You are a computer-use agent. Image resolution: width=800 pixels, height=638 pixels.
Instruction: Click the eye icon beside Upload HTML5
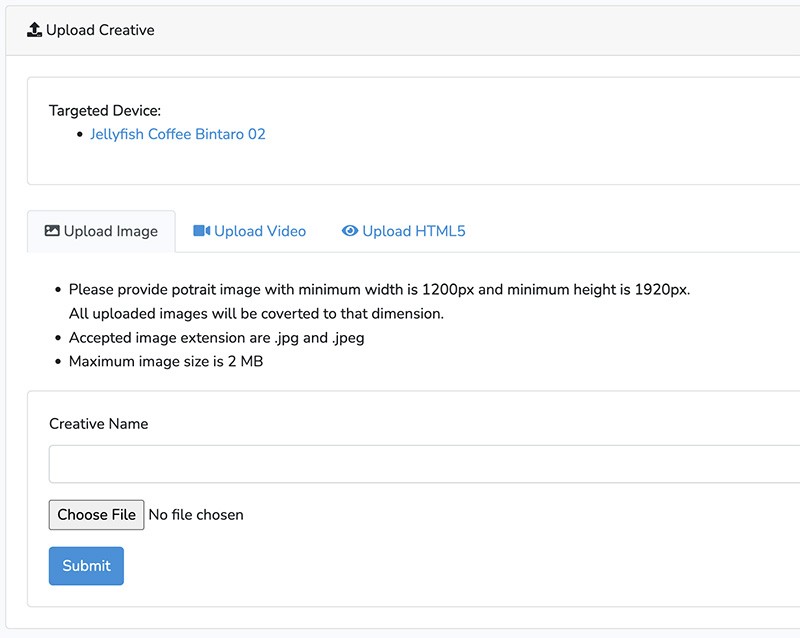pyautogui.click(x=349, y=231)
